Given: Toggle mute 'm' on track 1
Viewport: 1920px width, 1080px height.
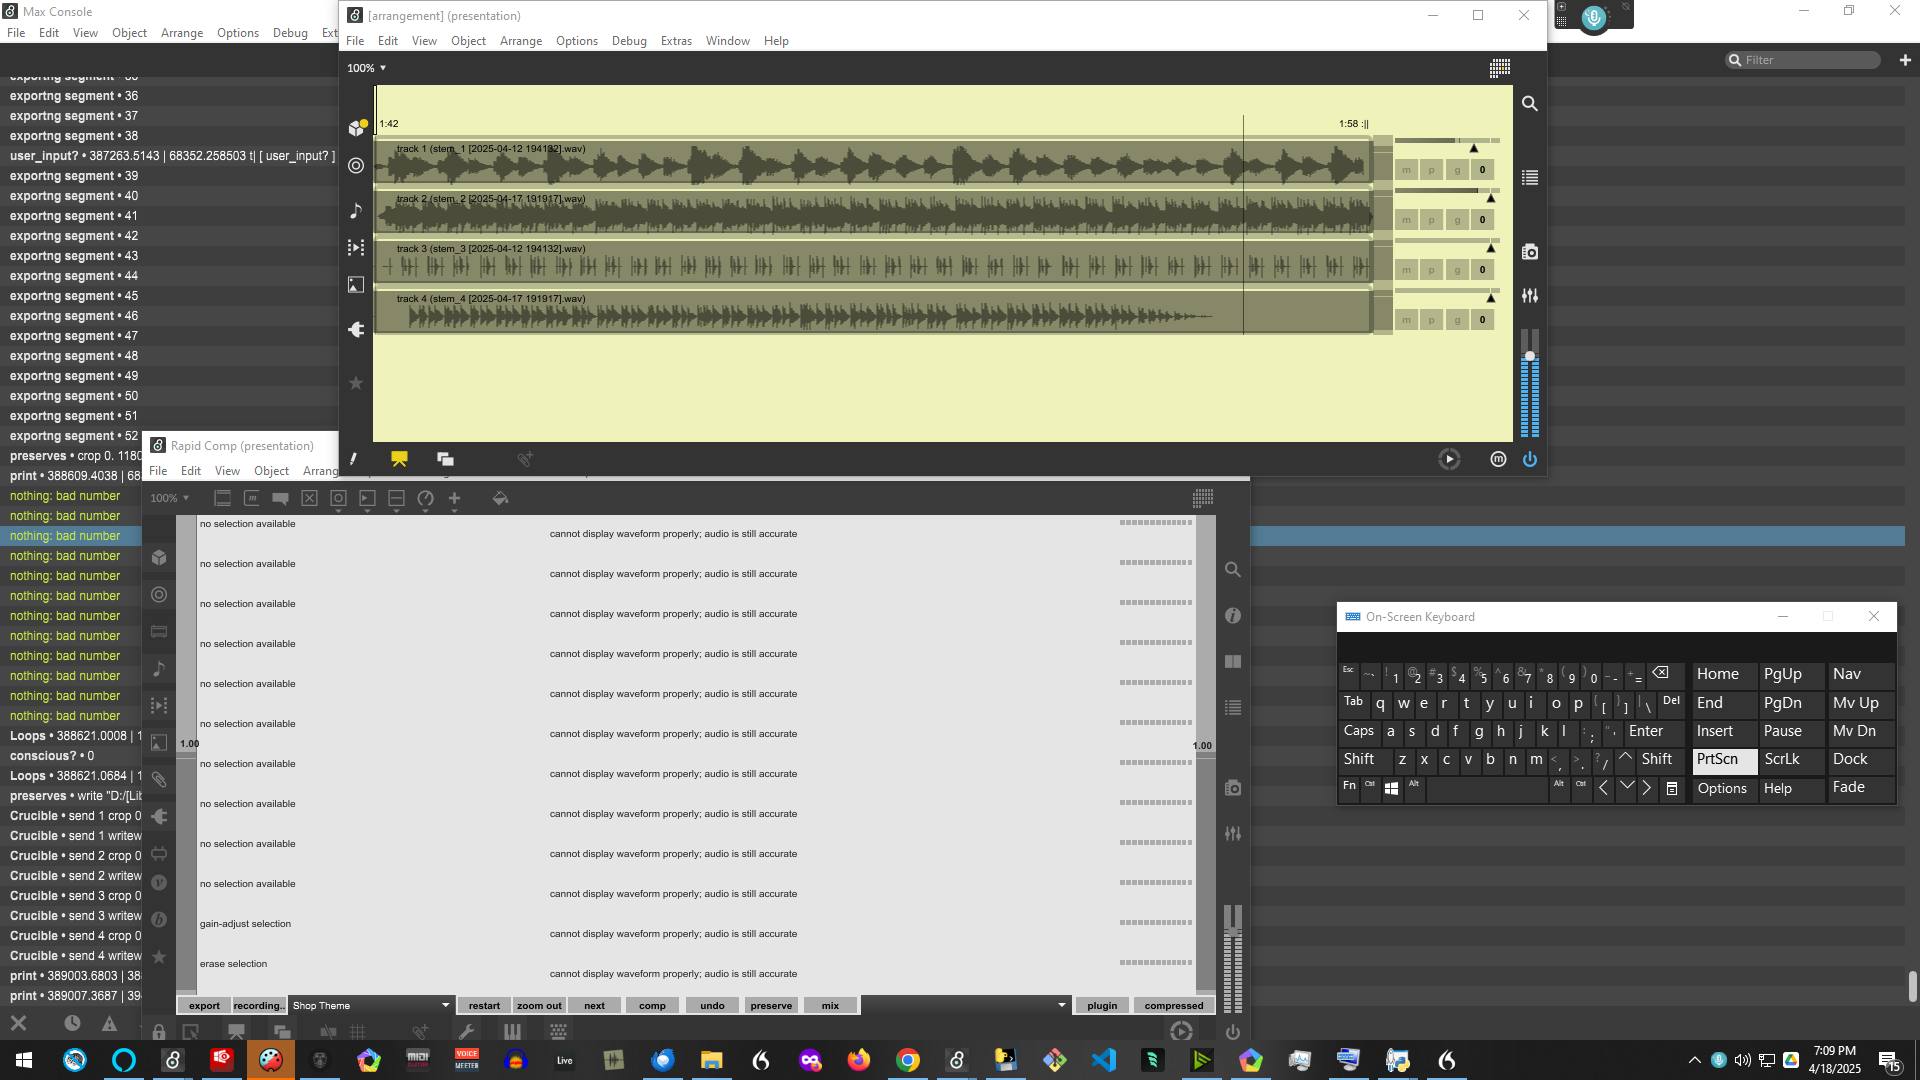Looking at the screenshot, I should click(1406, 170).
